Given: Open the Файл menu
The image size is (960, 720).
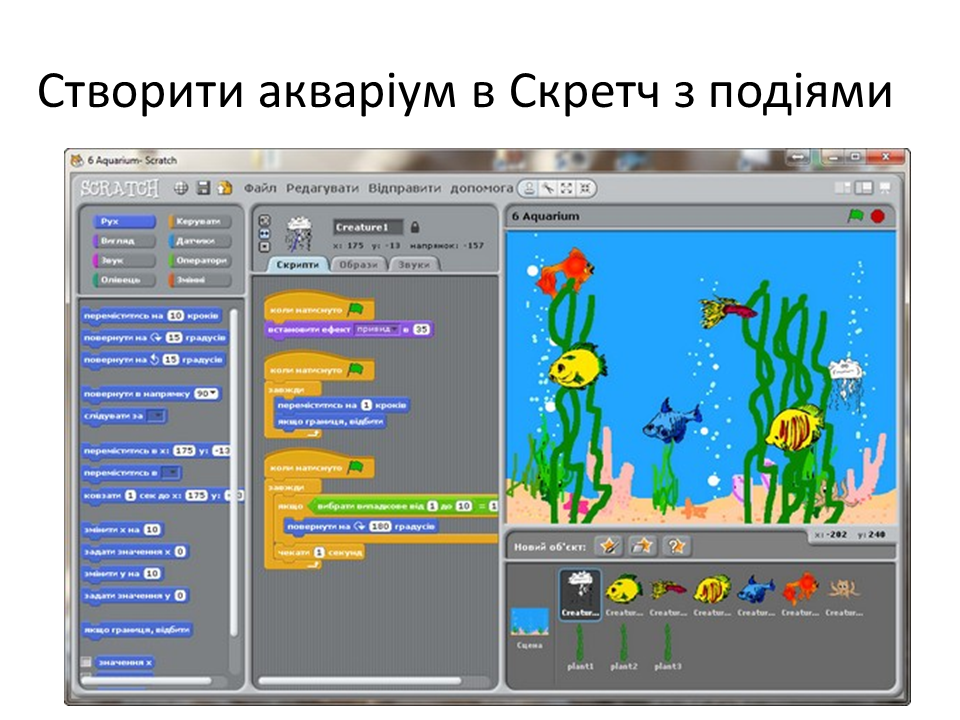Looking at the screenshot, I should 260,188.
